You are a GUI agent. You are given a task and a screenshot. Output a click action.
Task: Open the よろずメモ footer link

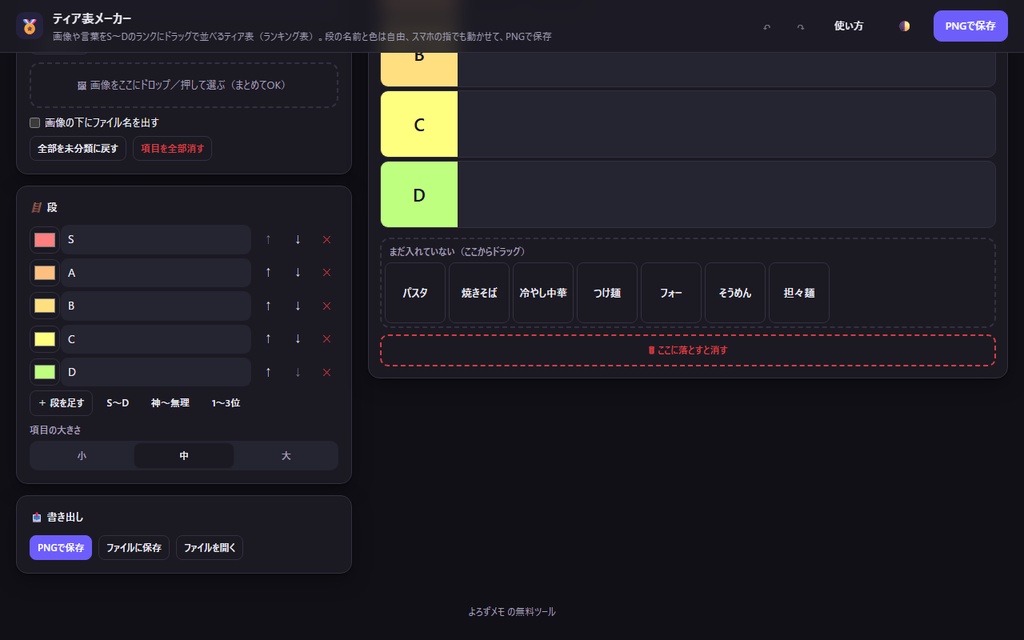486,612
